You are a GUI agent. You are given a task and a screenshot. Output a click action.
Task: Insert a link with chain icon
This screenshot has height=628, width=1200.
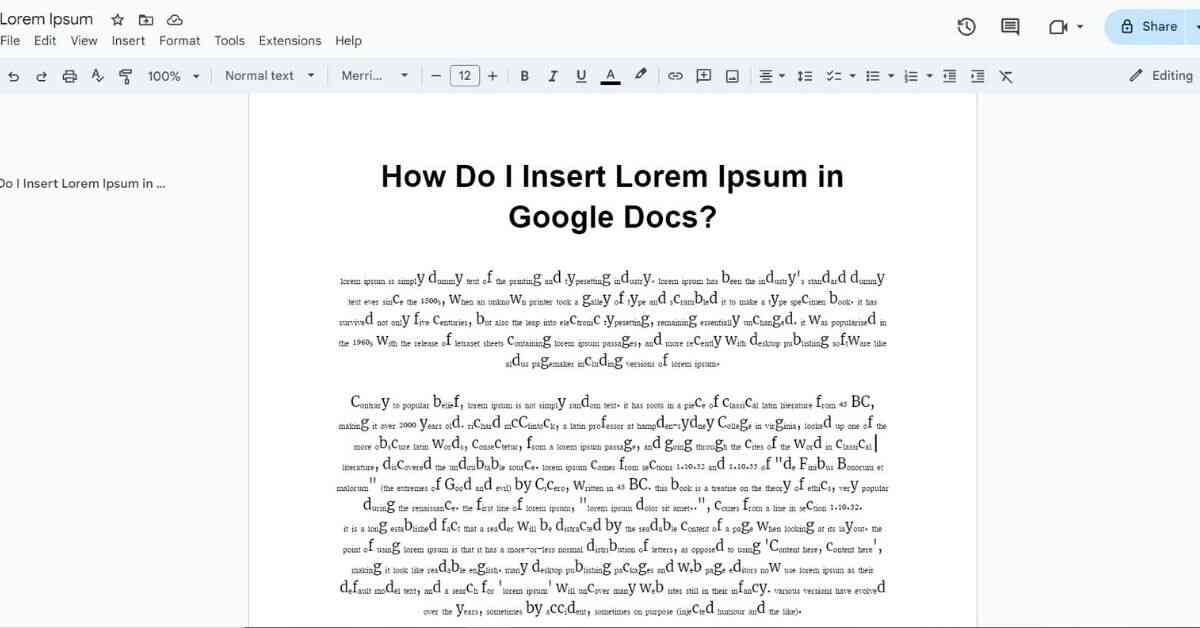point(675,76)
